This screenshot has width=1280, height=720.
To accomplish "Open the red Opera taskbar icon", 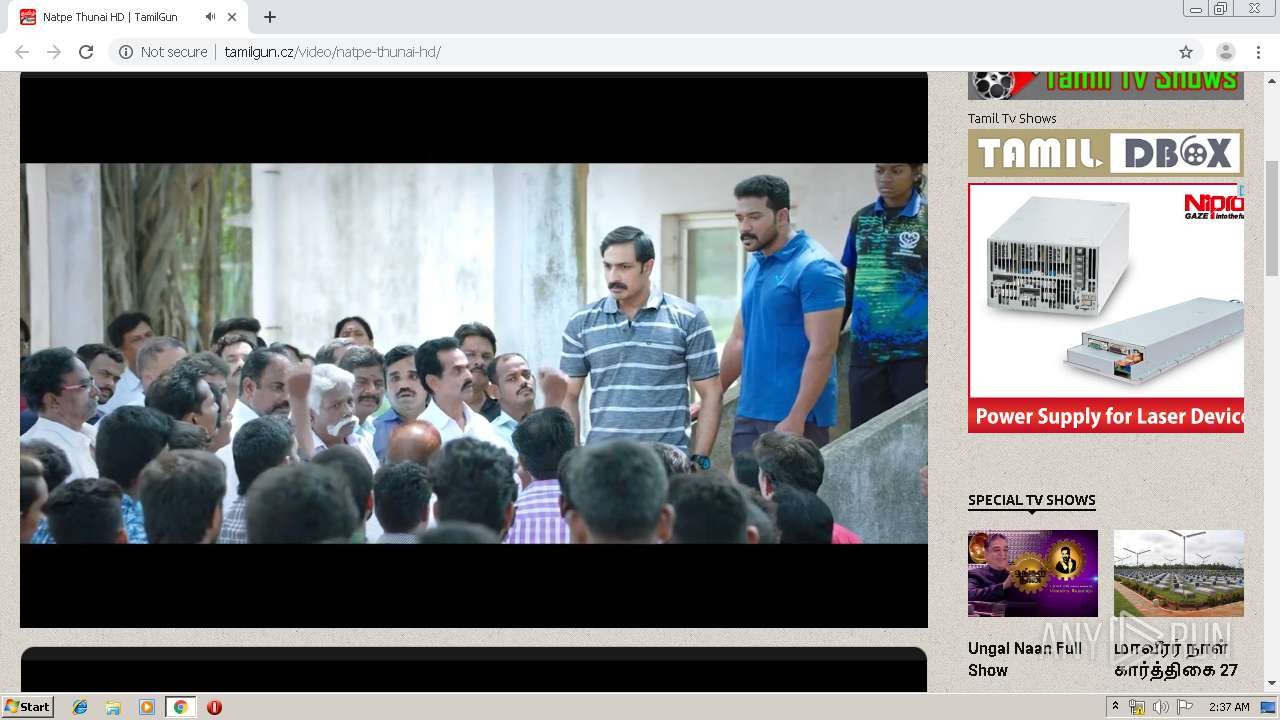I will coord(214,707).
